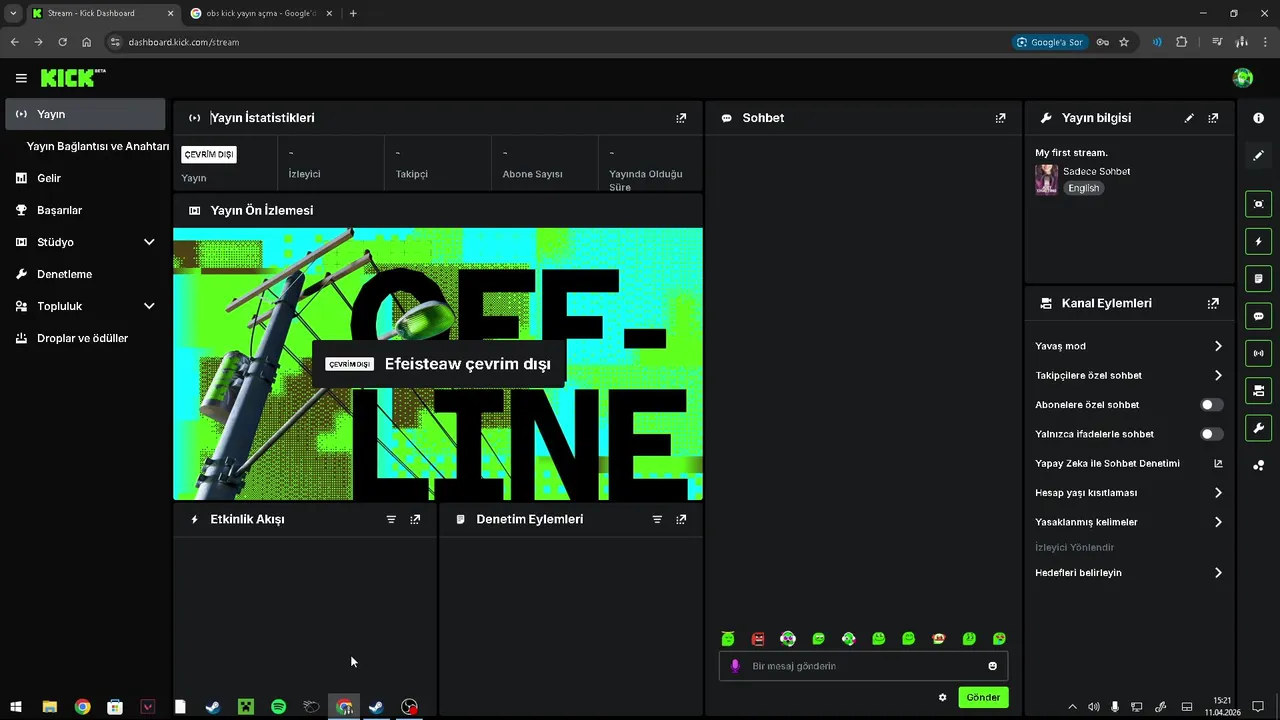Image resolution: width=1280 pixels, height=720 pixels.
Task: Click the browser address bar URL
Action: (183, 42)
